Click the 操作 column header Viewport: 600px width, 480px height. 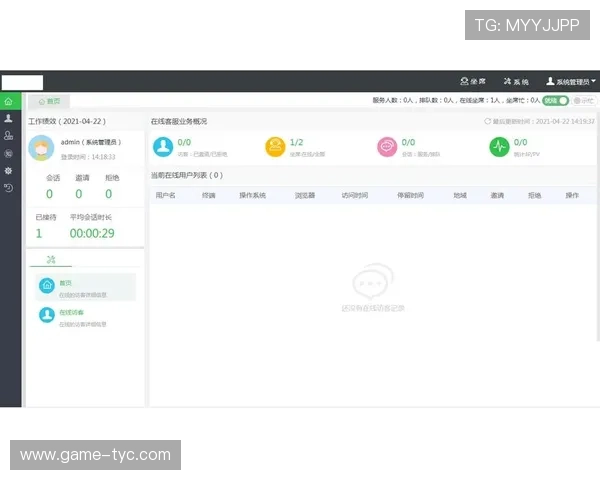(572, 195)
